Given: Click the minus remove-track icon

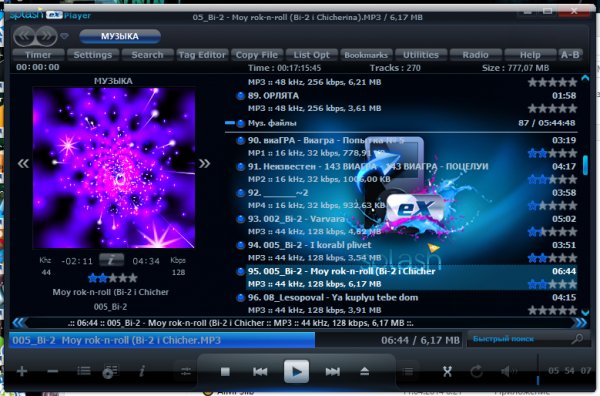Looking at the screenshot, I should click(x=52, y=371).
